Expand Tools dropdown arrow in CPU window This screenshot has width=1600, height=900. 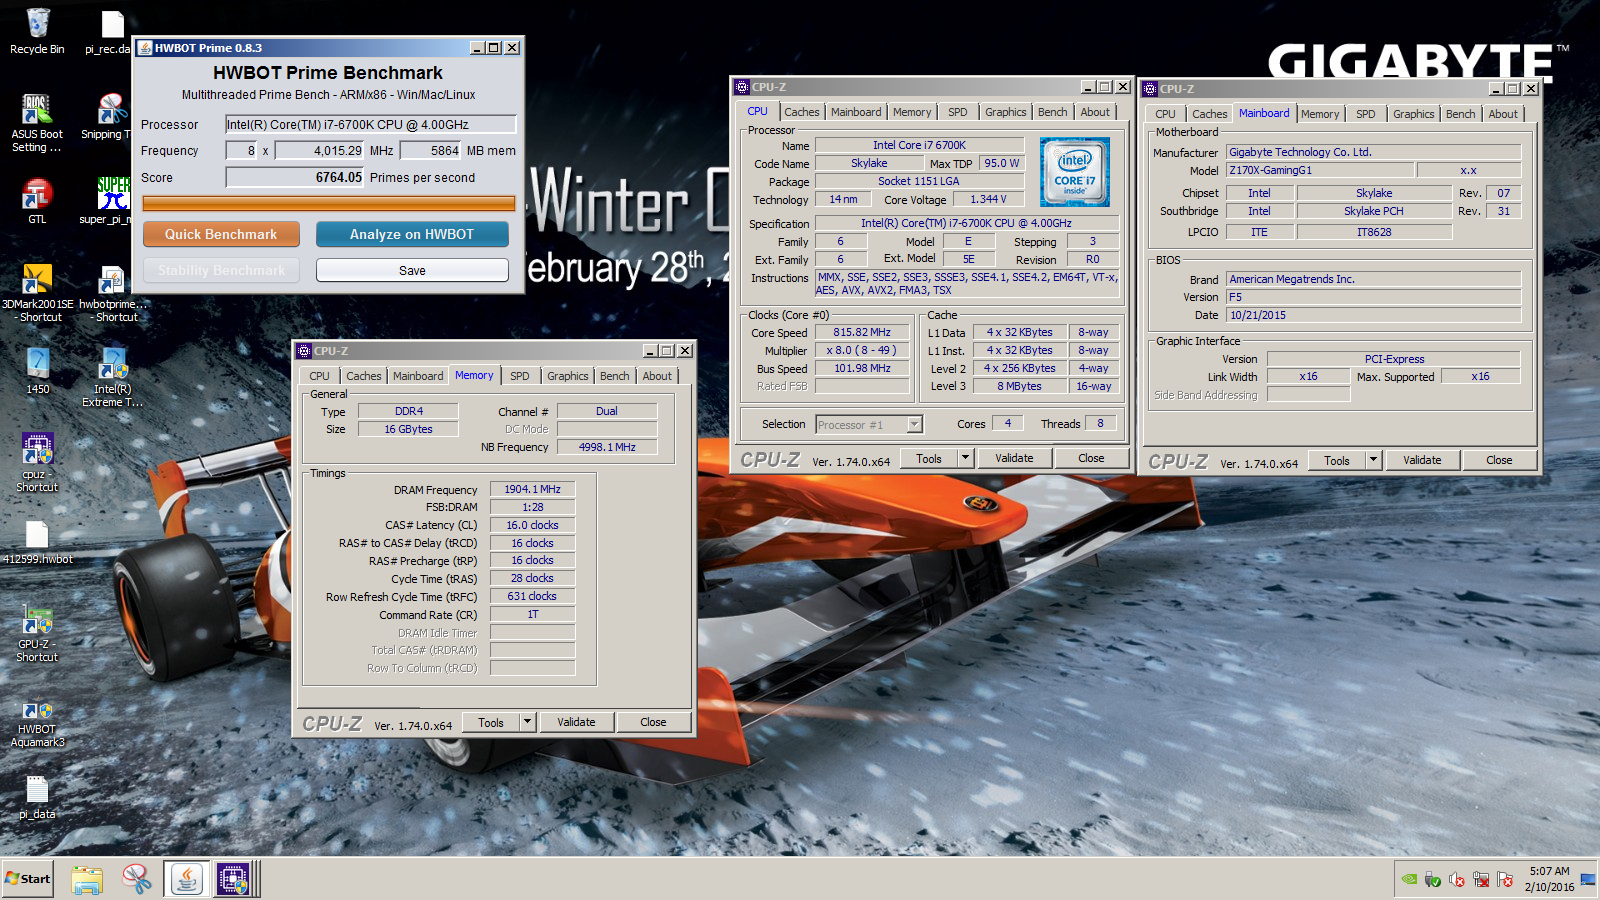tap(965, 458)
